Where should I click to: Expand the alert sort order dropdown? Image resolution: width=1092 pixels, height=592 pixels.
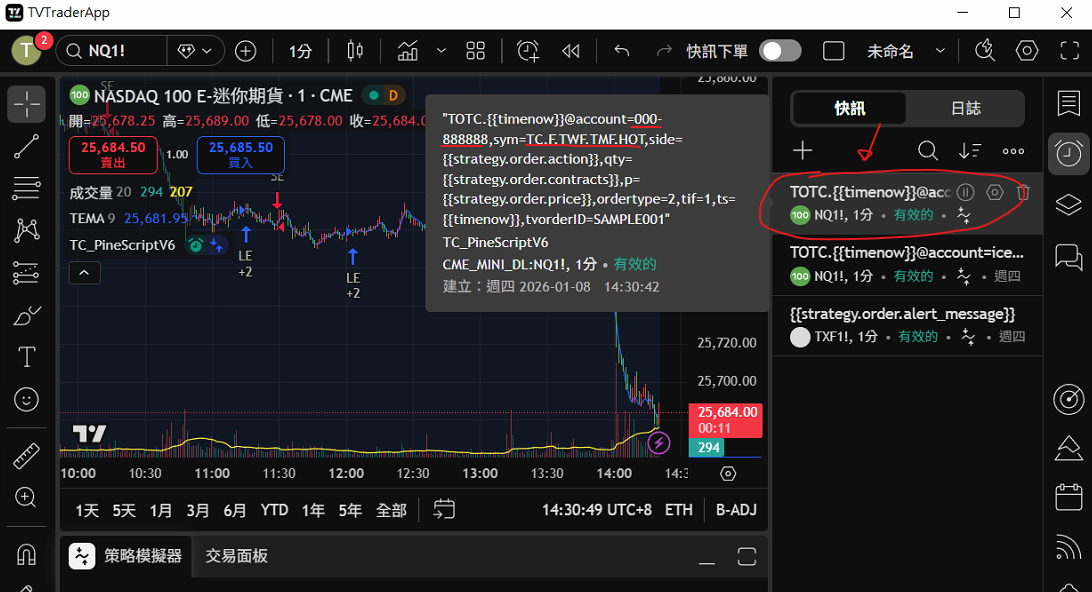pos(970,151)
